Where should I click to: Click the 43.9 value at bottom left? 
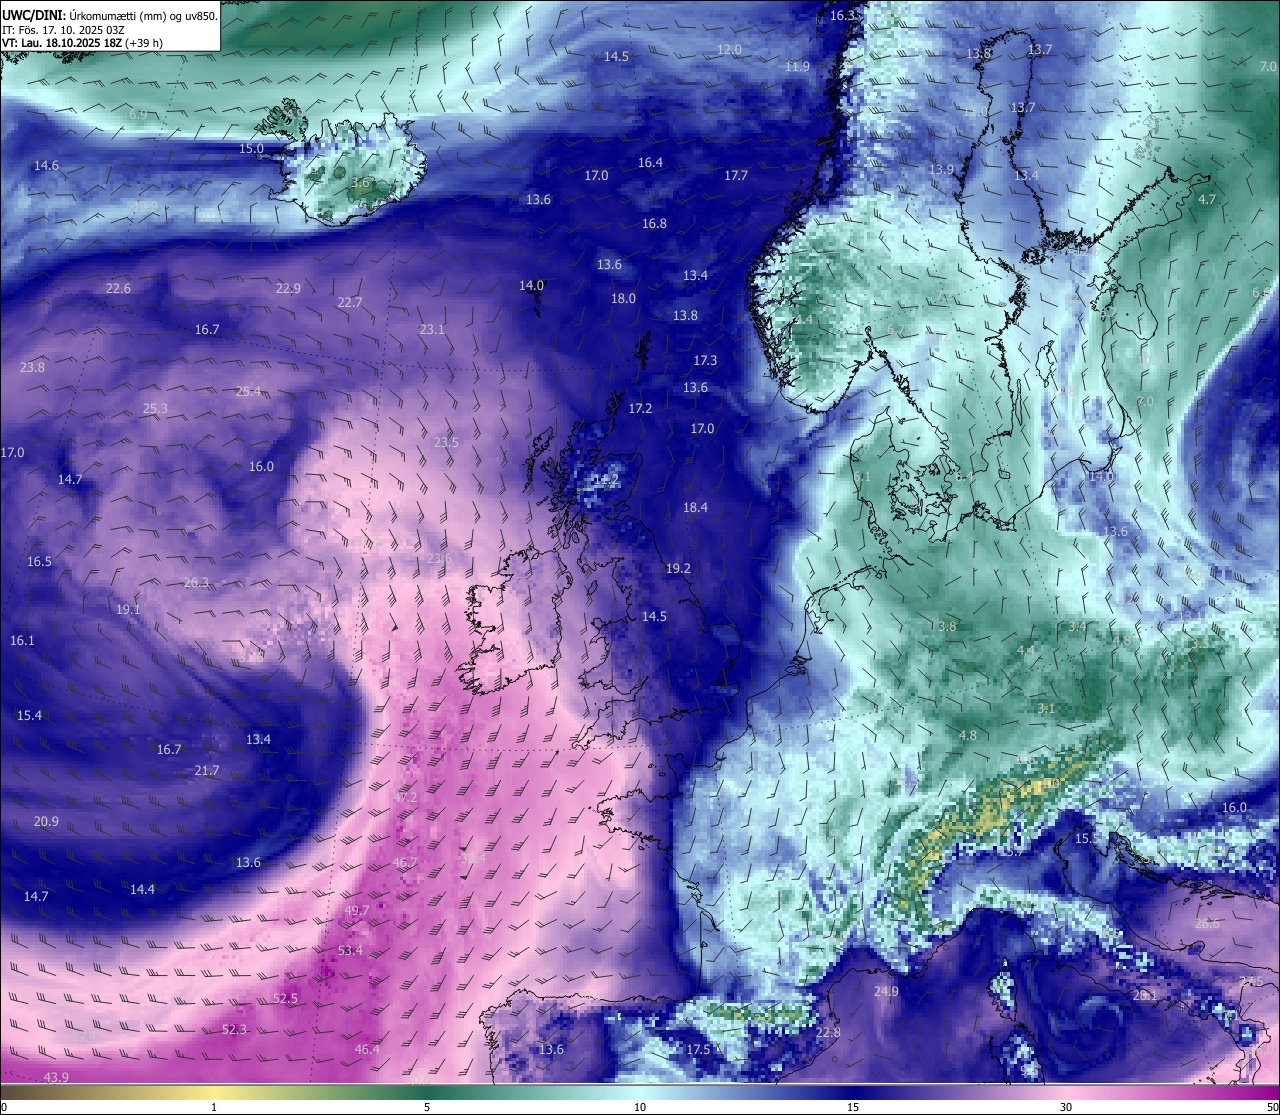[56, 1077]
